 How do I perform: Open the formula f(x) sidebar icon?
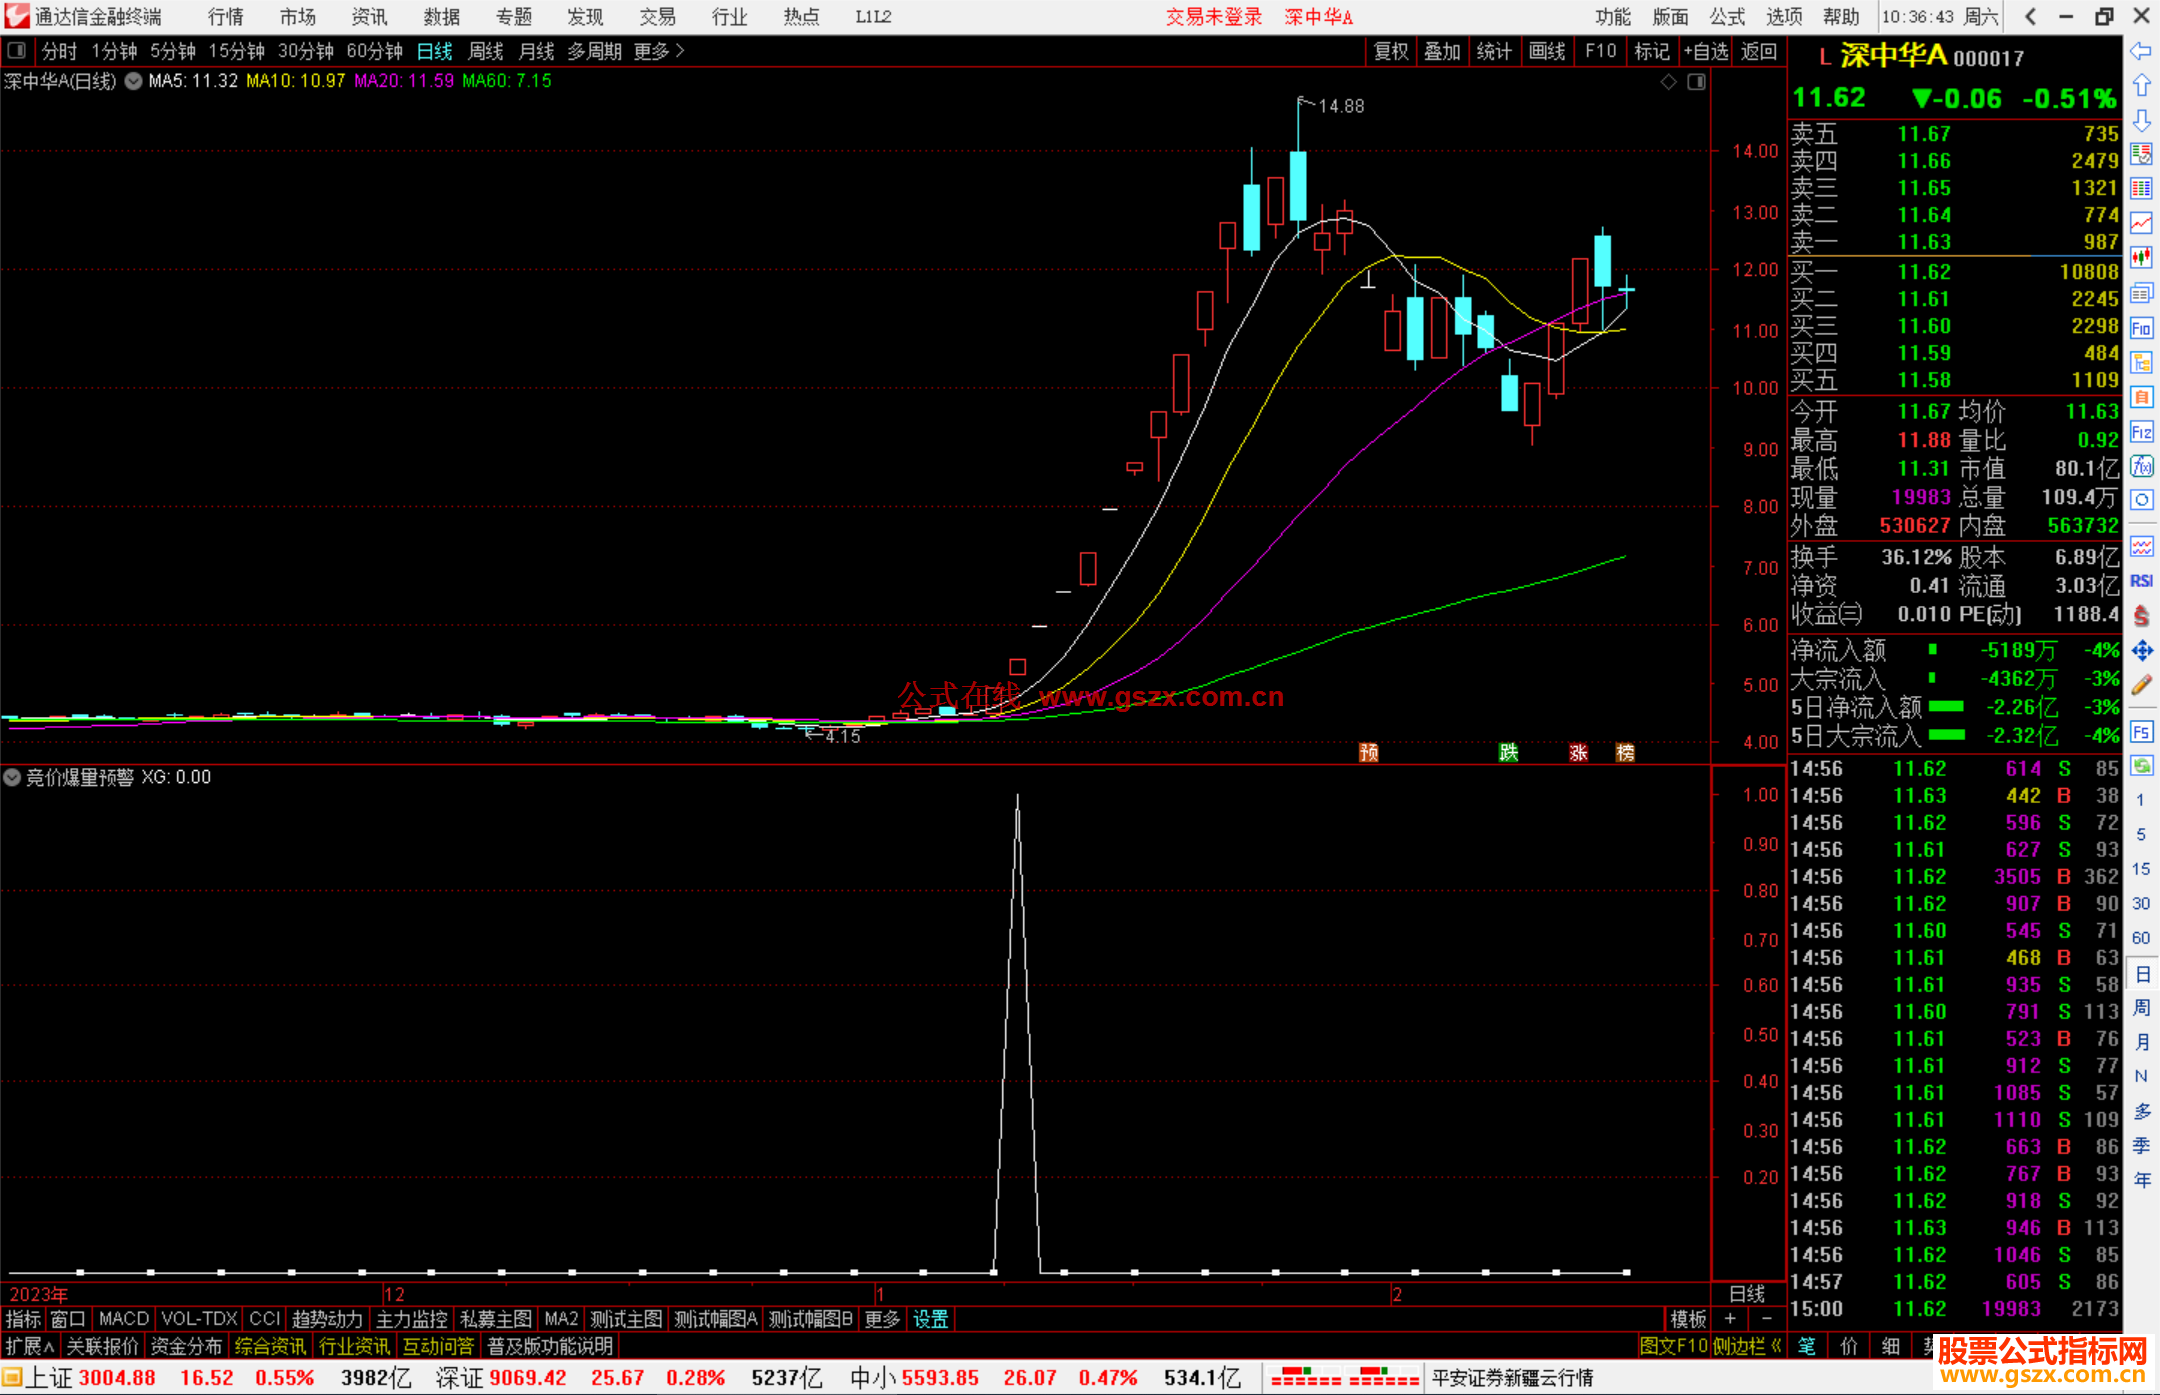(2141, 466)
